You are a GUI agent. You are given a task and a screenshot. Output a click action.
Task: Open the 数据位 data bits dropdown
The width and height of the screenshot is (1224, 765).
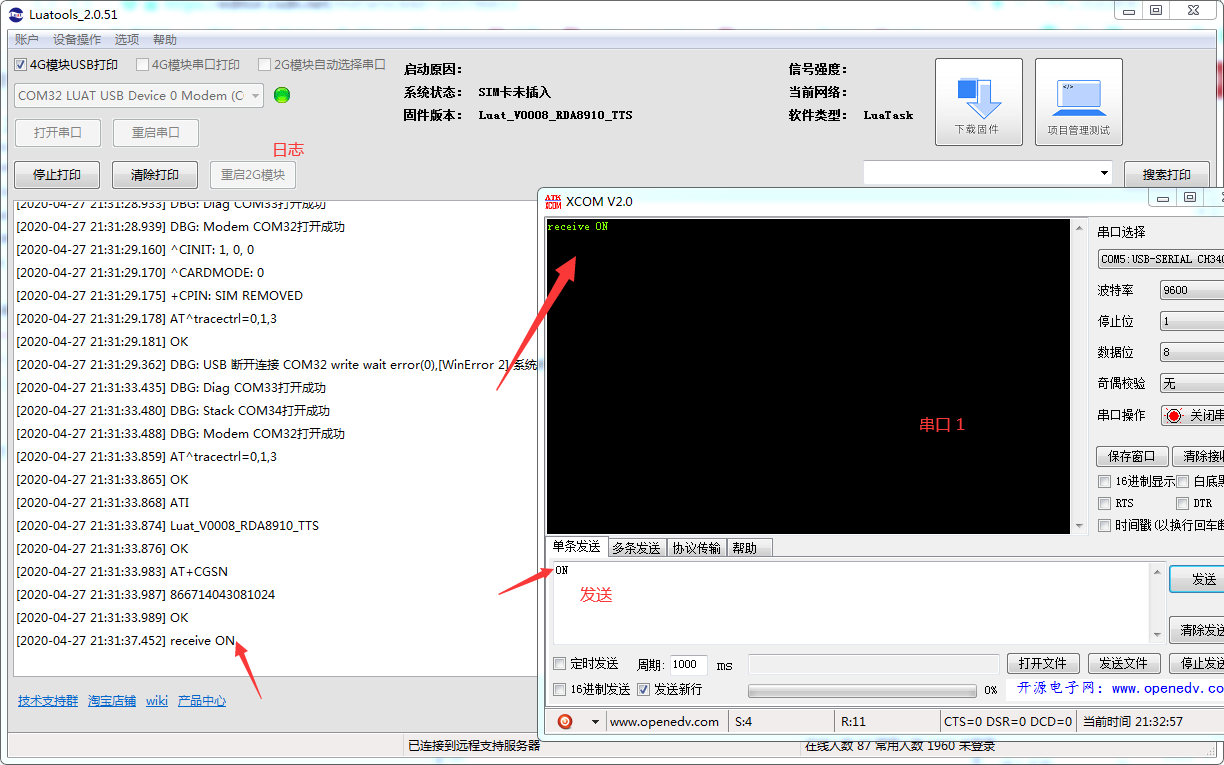pyautogui.click(x=1191, y=352)
